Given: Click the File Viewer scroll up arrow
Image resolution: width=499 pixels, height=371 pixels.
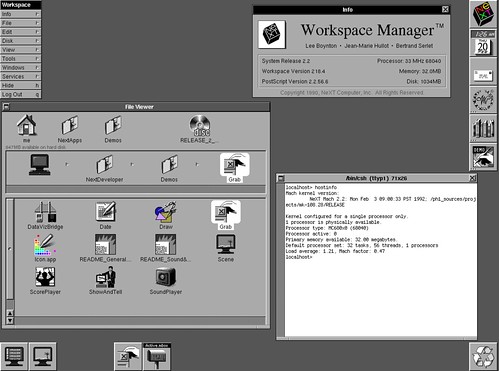Looking at the screenshot, I should tap(10, 313).
